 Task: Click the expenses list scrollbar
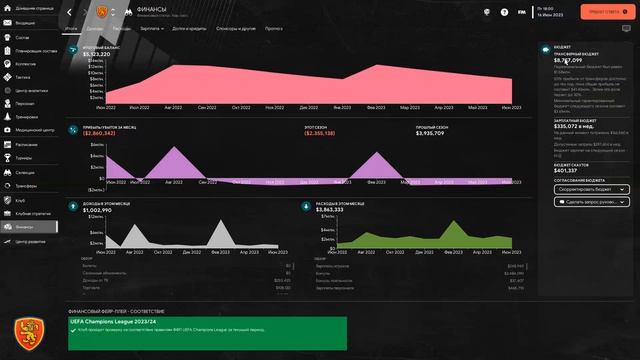(527, 267)
